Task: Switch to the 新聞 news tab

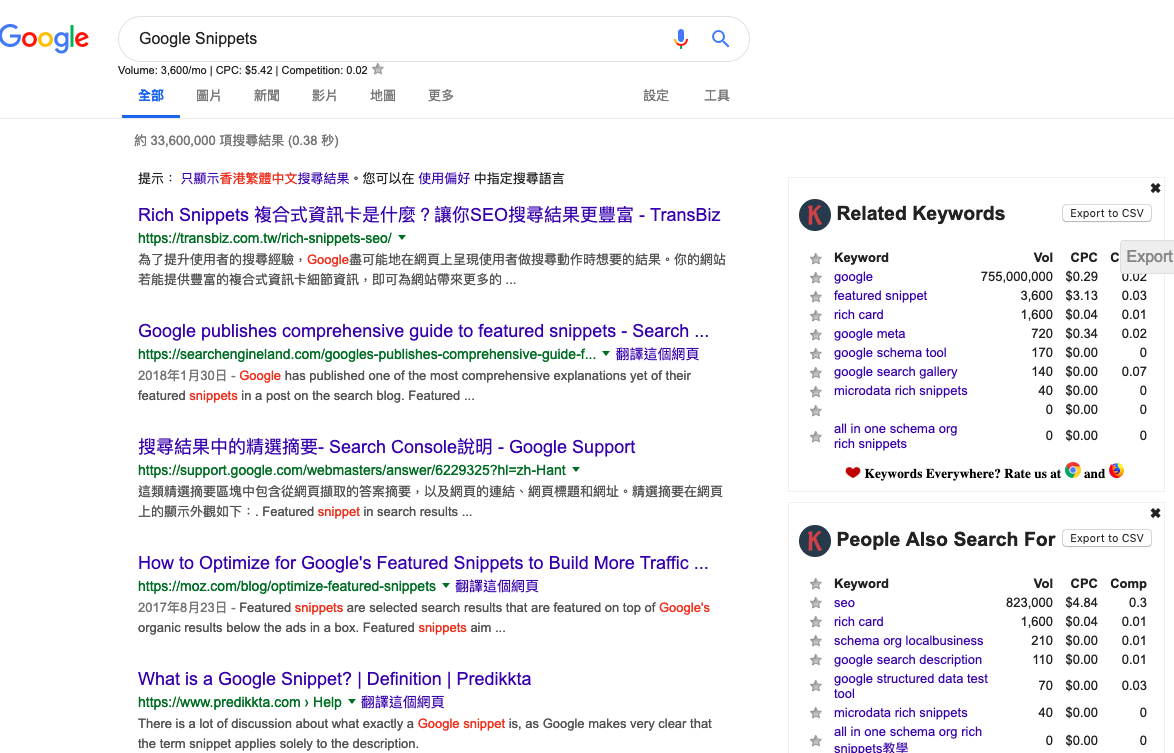Action: pos(267,96)
